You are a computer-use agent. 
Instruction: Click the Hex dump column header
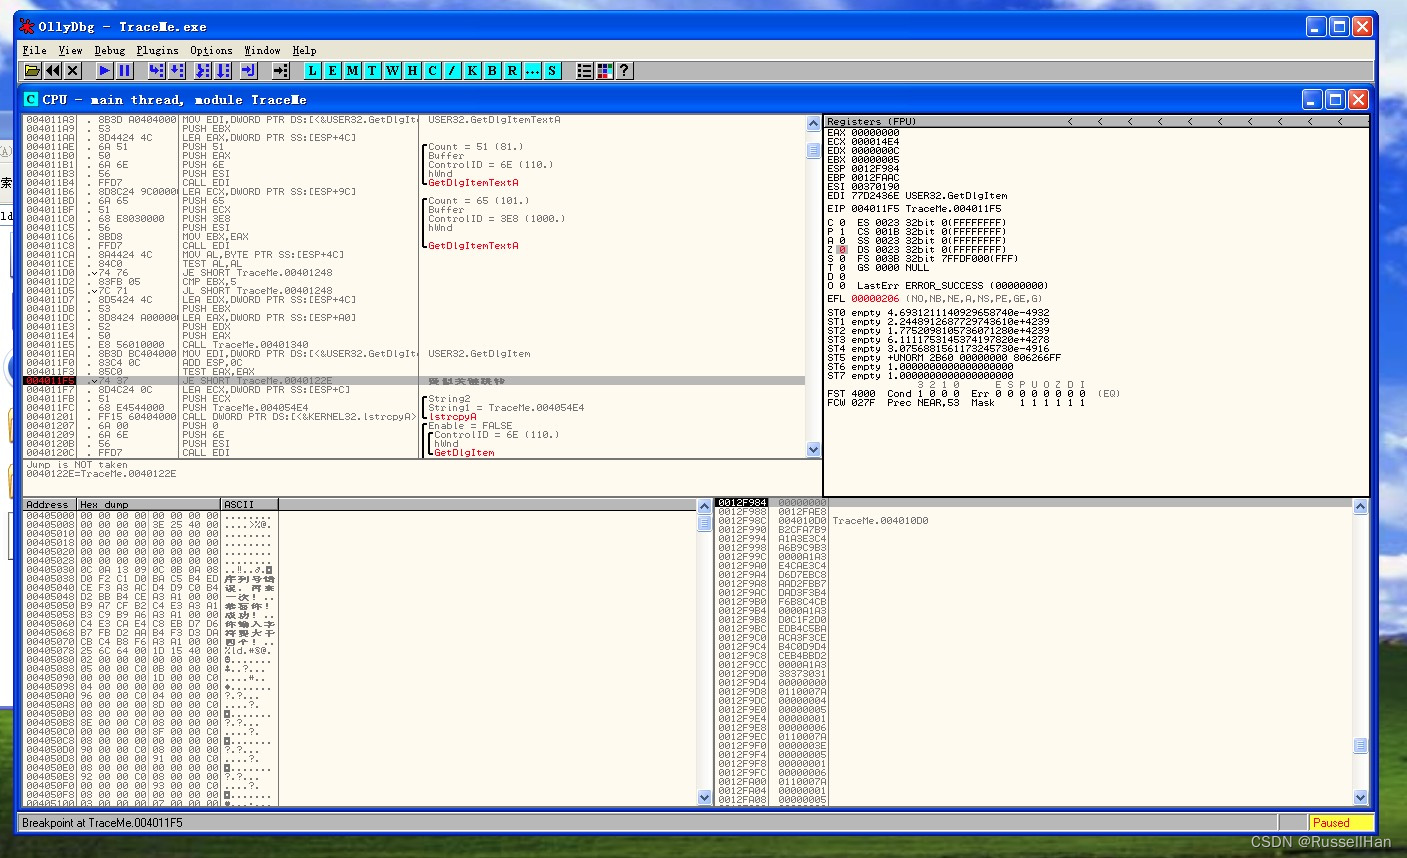point(149,504)
